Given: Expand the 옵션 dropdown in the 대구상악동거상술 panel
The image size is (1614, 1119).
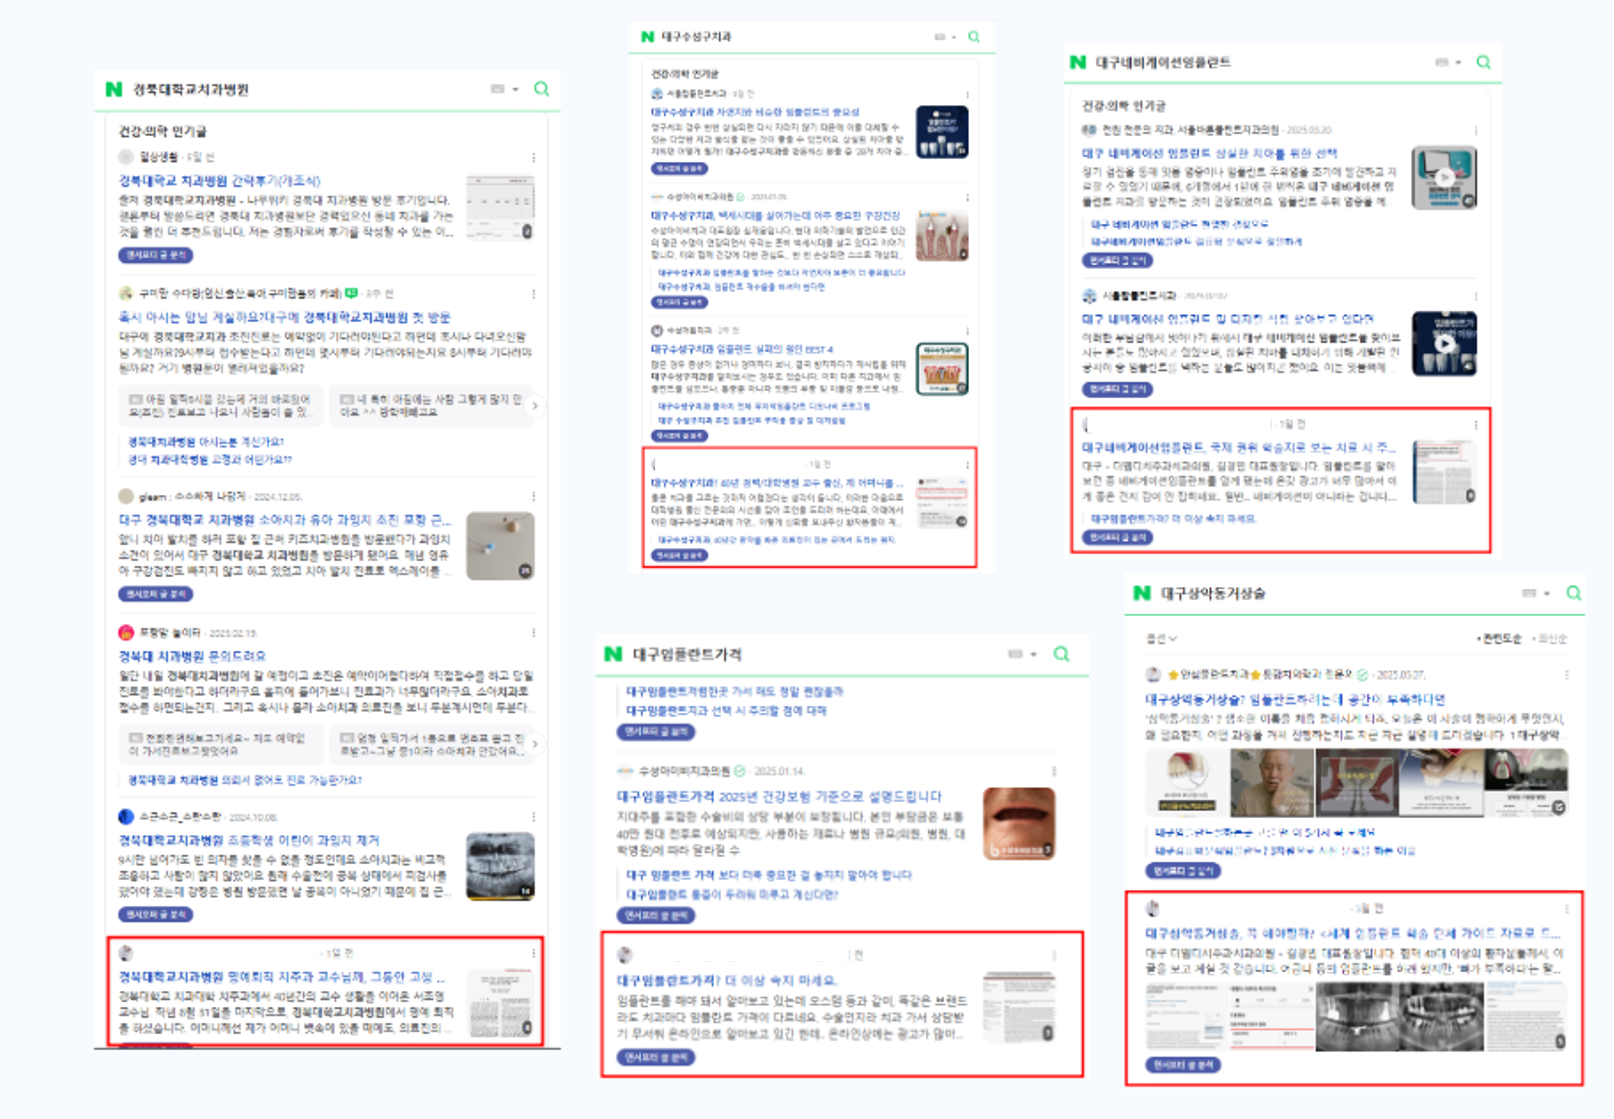Looking at the screenshot, I should pos(1161,638).
